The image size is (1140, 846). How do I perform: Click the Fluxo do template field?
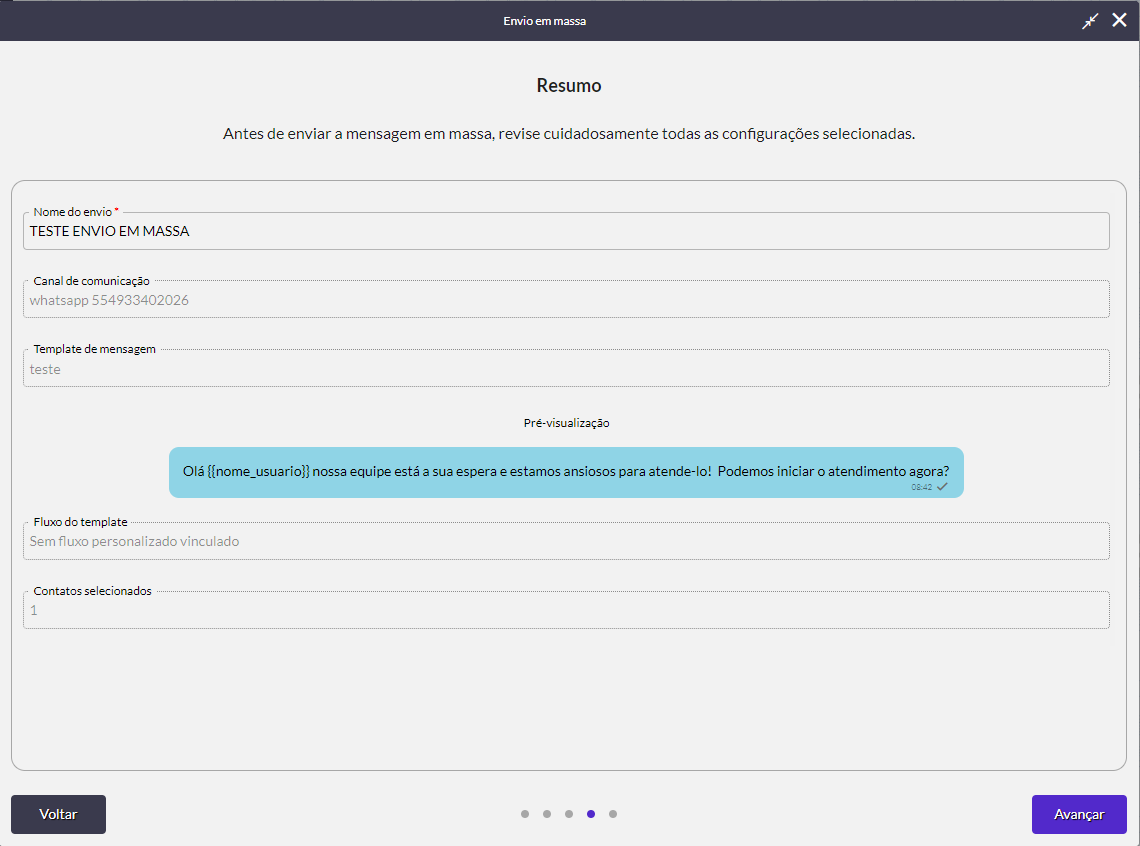(x=566, y=541)
